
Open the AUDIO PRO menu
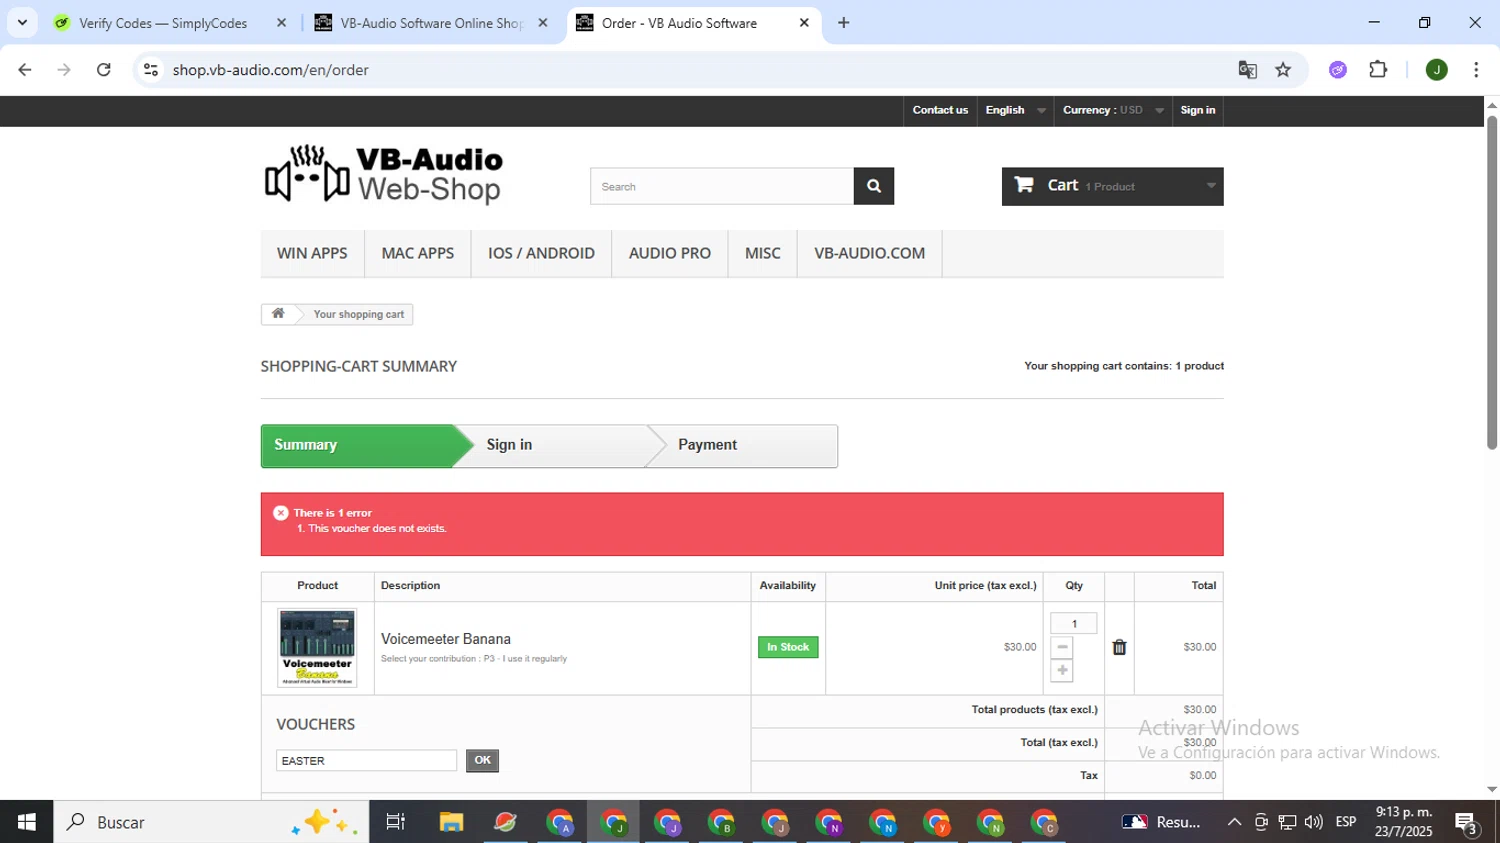[x=670, y=253]
